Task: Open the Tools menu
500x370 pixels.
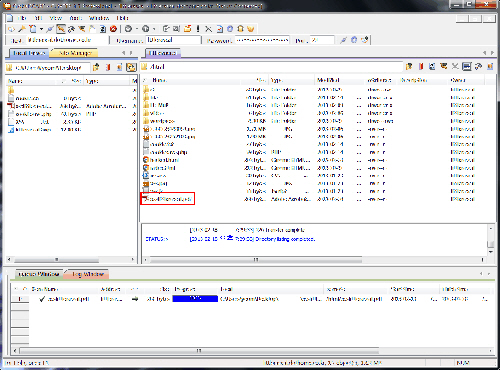Action: [x=76, y=18]
